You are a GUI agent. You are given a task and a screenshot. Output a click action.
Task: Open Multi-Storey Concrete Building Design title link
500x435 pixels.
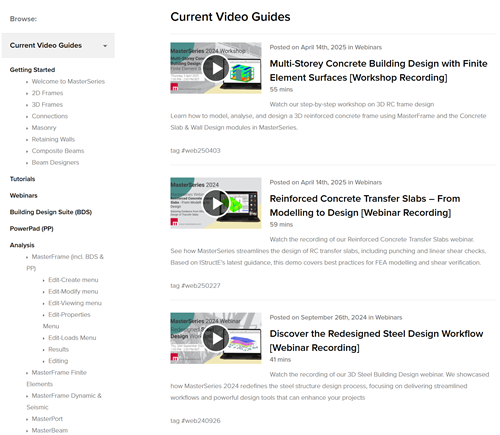point(378,70)
